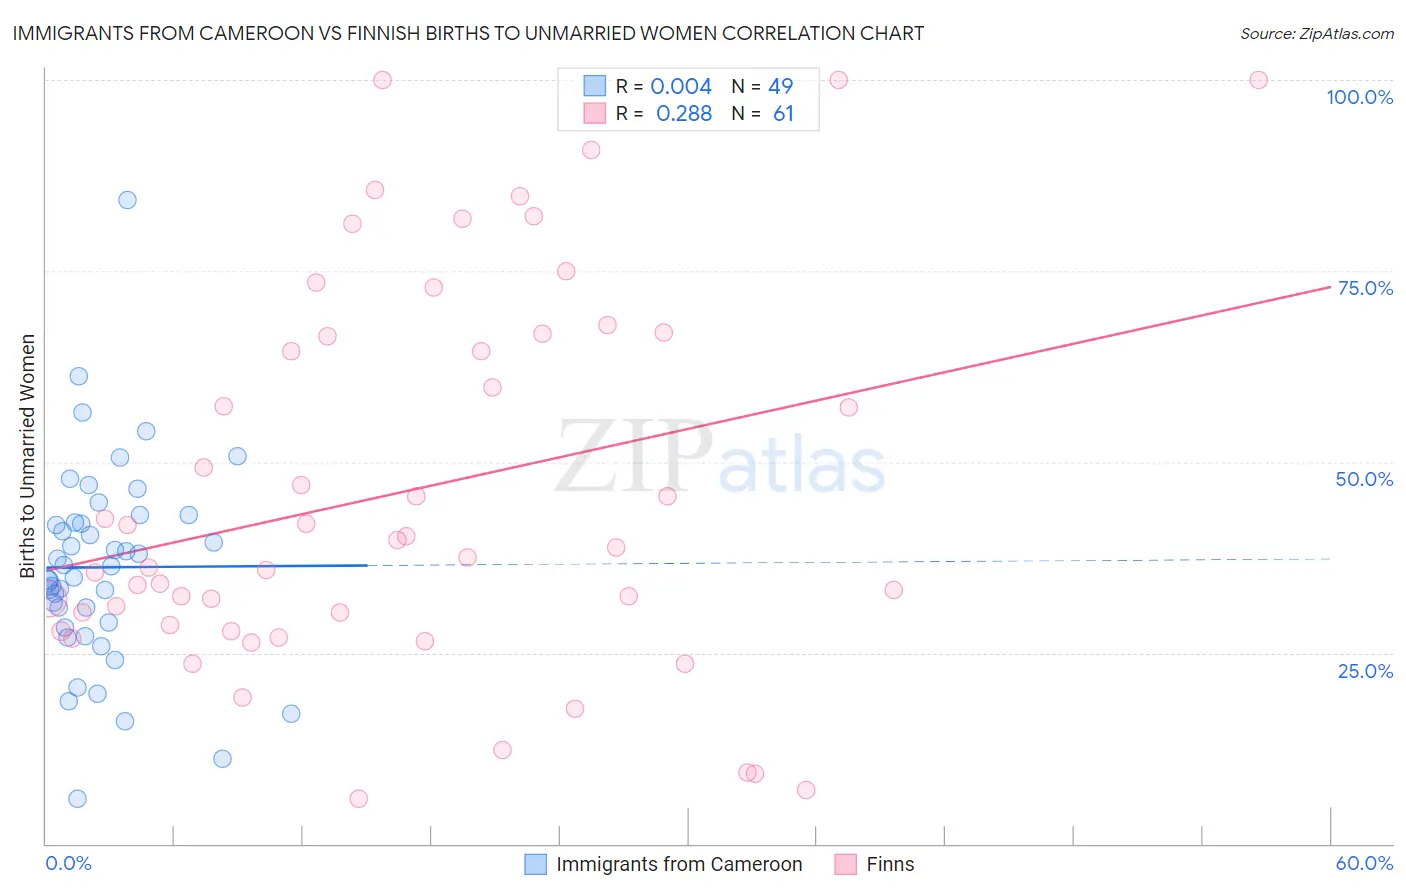Click the dashed blue extrapolation line
Viewport: 1406px width, 892px height.
click(x=849, y=562)
